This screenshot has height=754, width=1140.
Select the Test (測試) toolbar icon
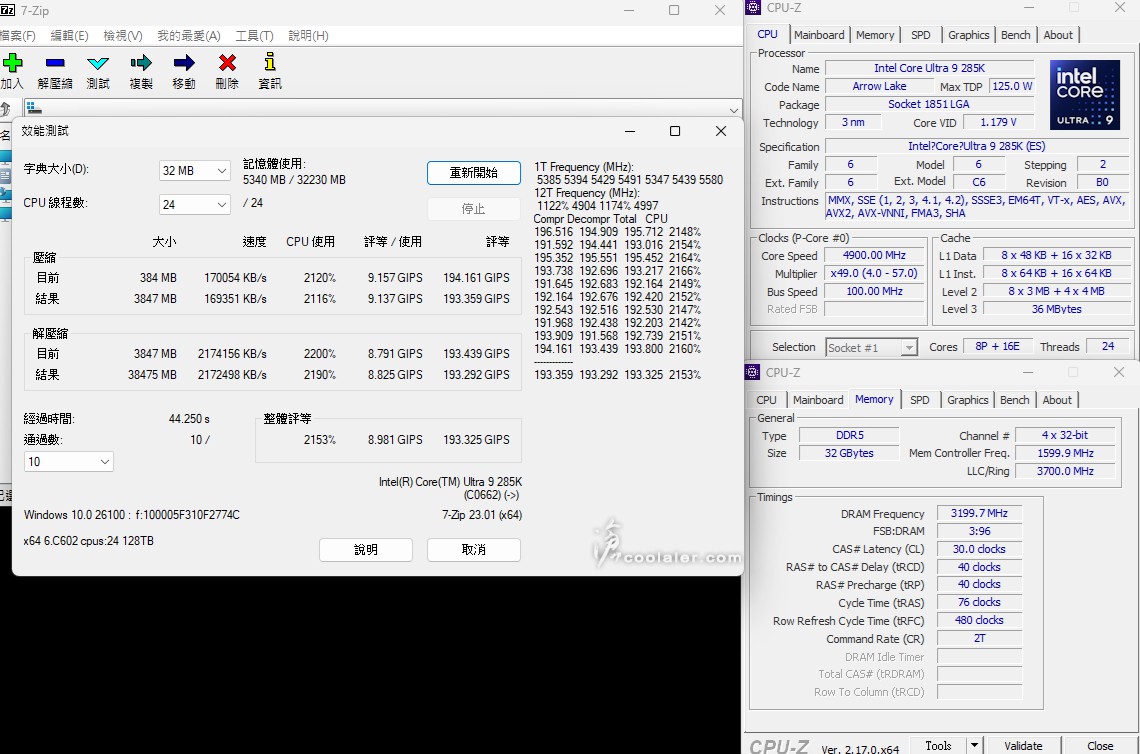click(x=98, y=64)
